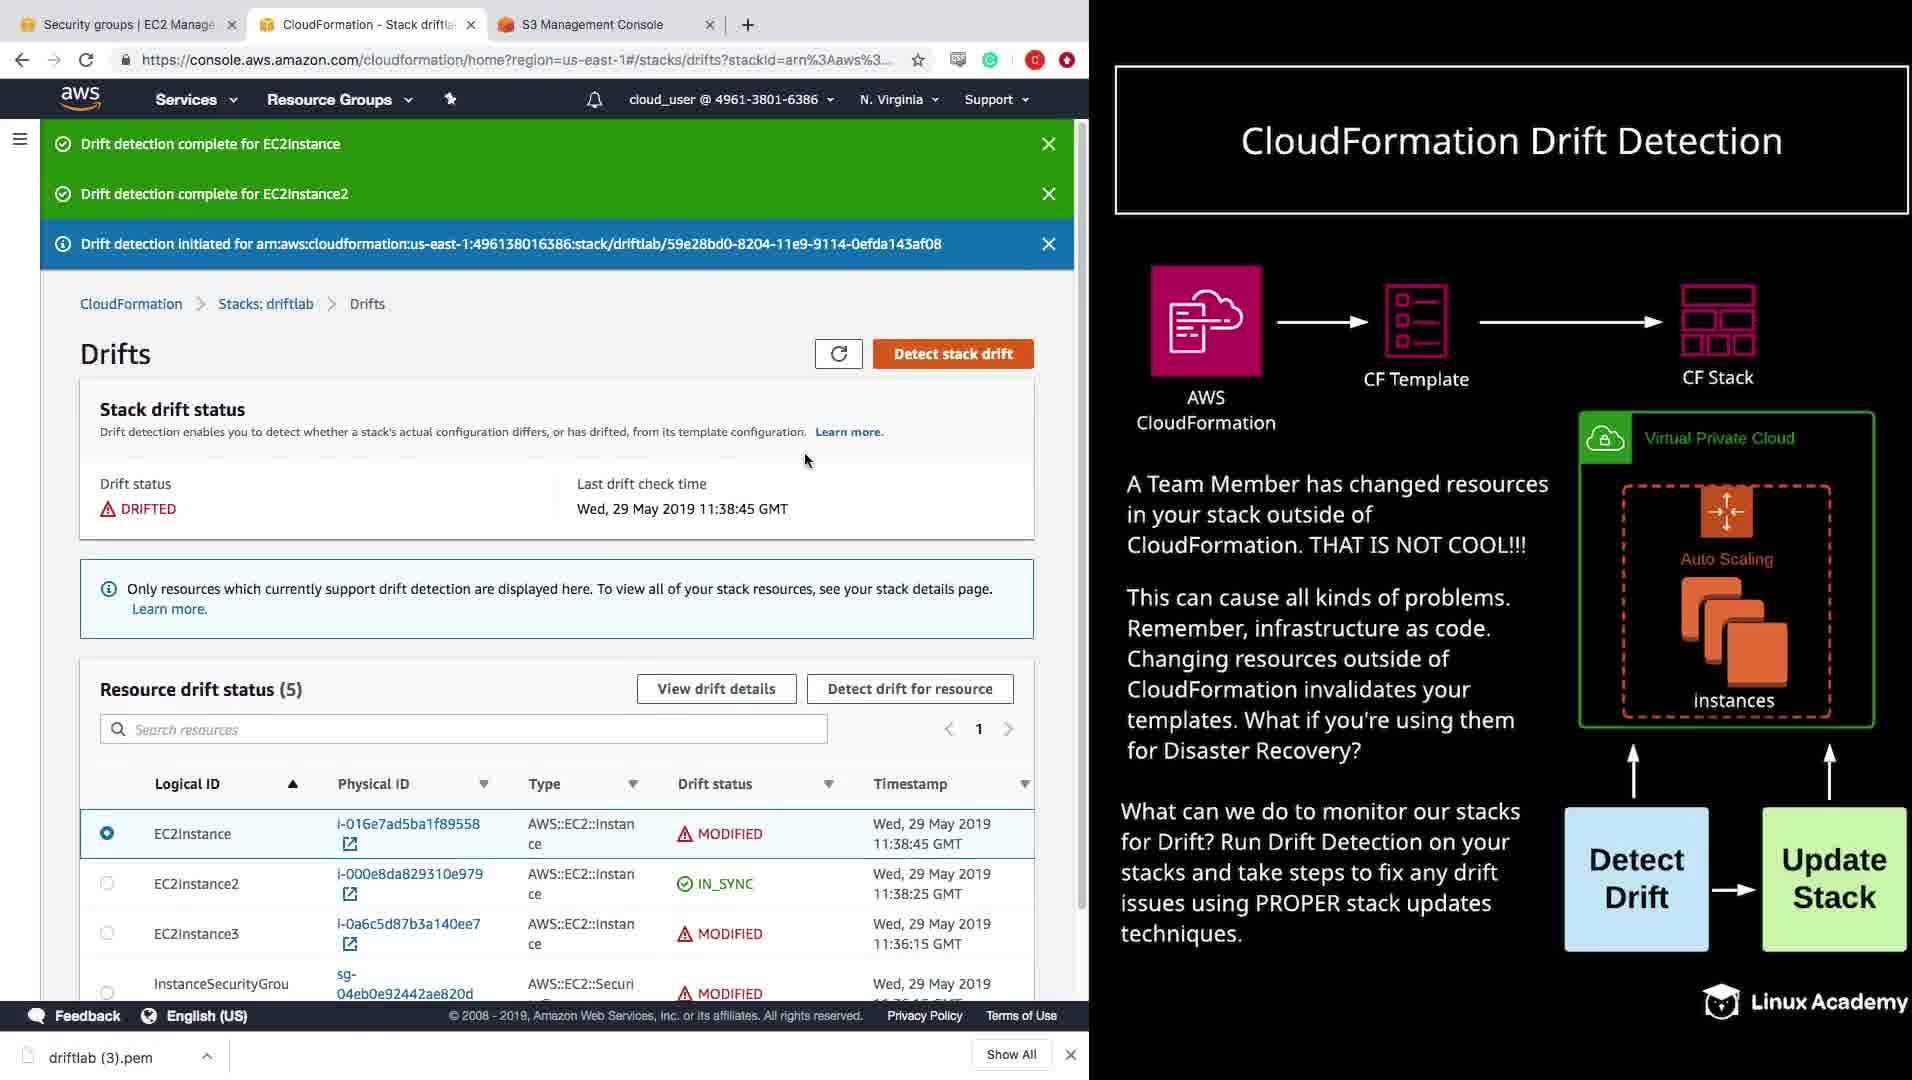Select the EC2Instance3 radio button
The width and height of the screenshot is (1912, 1080).
(x=107, y=933)
